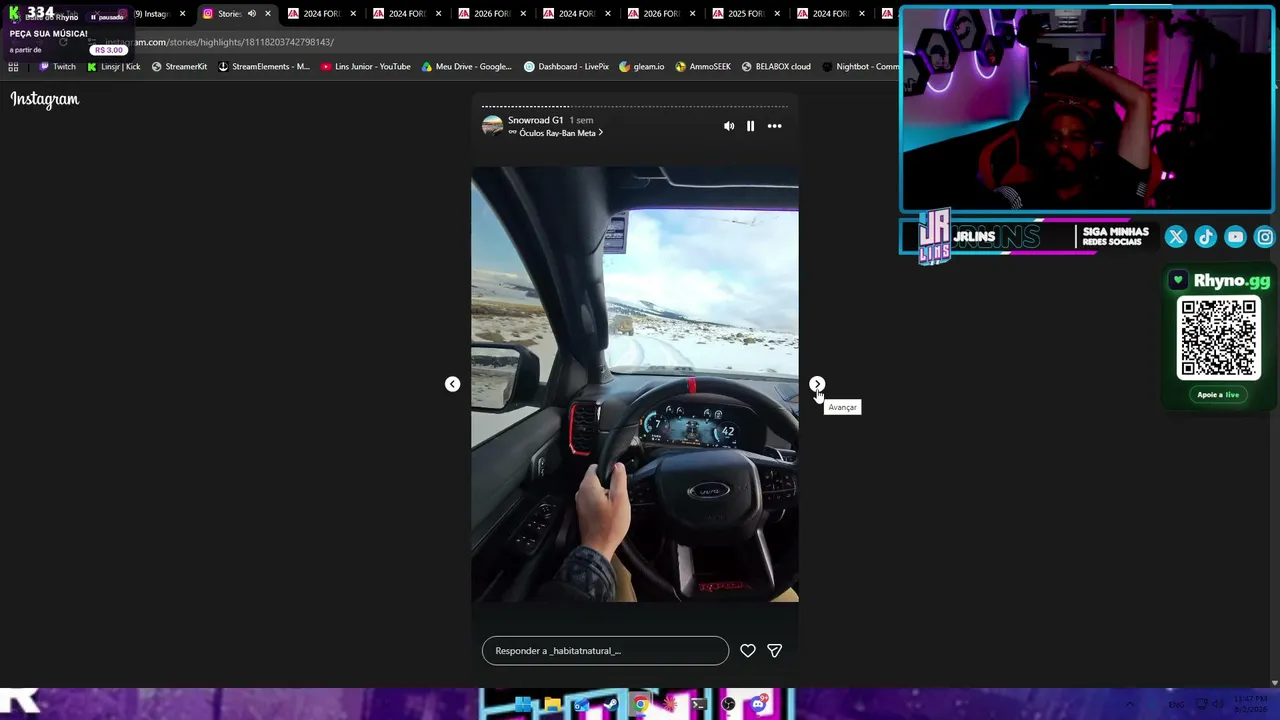Viewport: 1280px width, 720px height.
Task: Open the apps grid in bookmarks bar
Action: coord(13,67)
